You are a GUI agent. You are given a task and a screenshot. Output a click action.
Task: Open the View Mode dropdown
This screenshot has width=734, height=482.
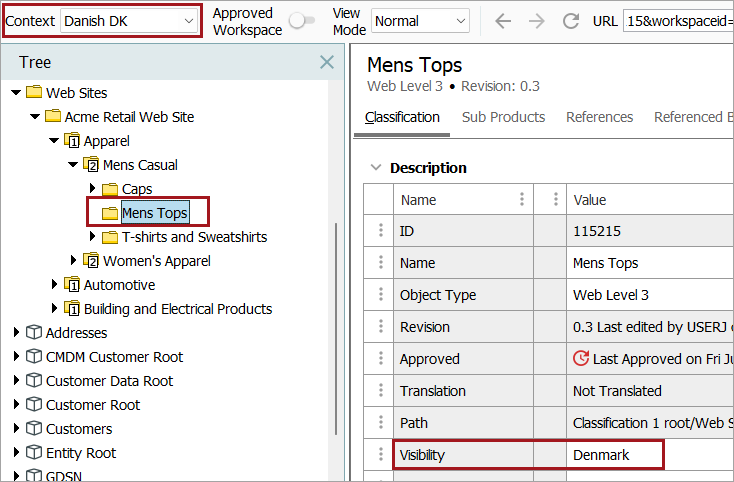[x=420, y=21]
